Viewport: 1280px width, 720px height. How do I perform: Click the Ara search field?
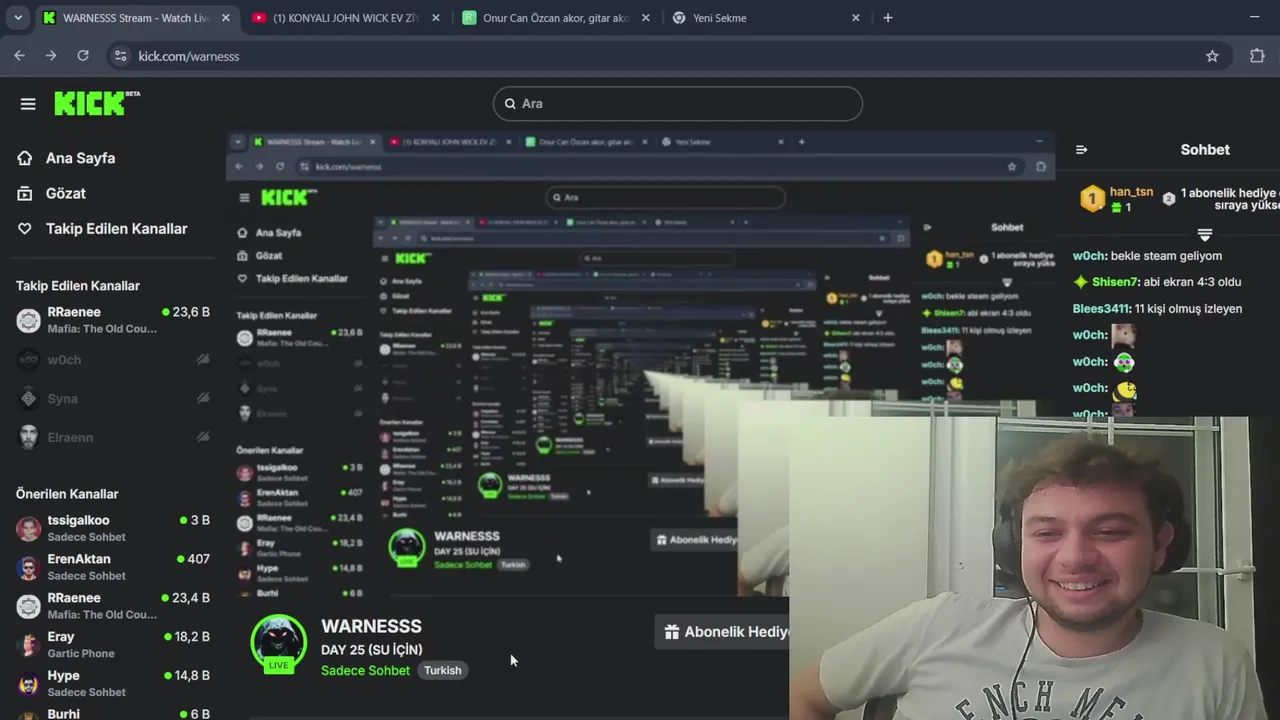click(x=677, y=103)
